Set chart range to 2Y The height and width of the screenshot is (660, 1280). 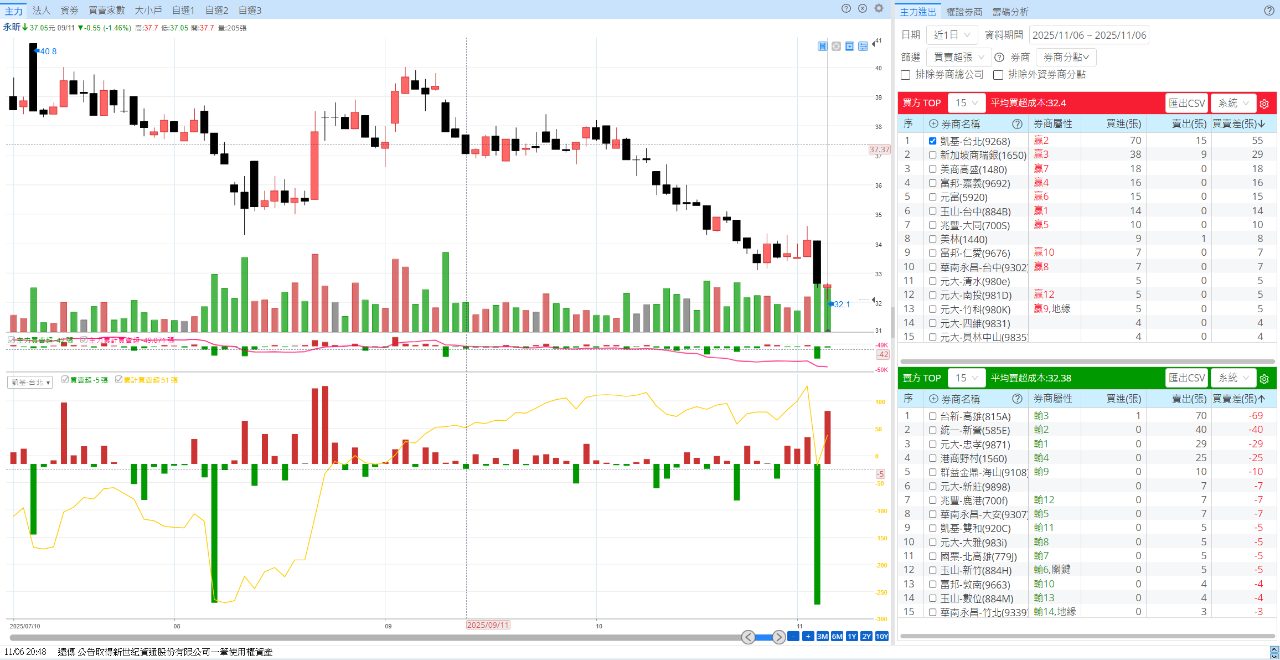tap(866, 636)
